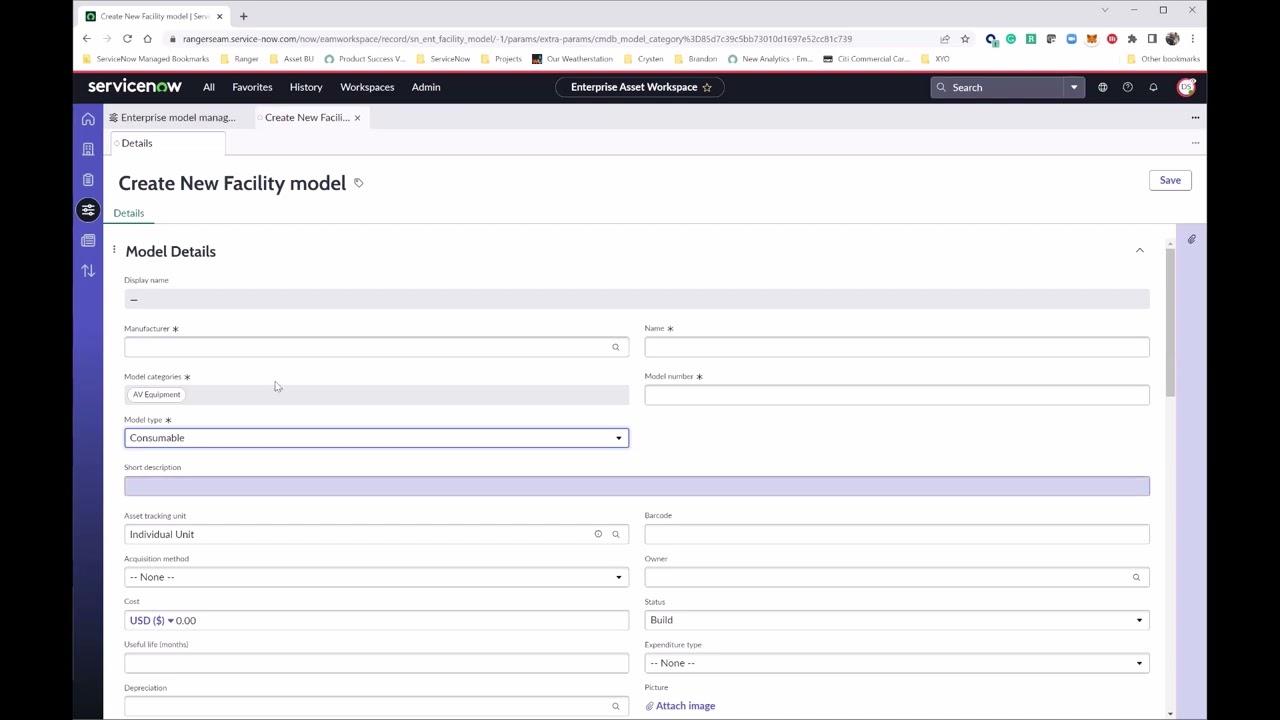Open the Acquisition method dropdown
This screenshot has height=720, width=1280.
tap(376, 577)
